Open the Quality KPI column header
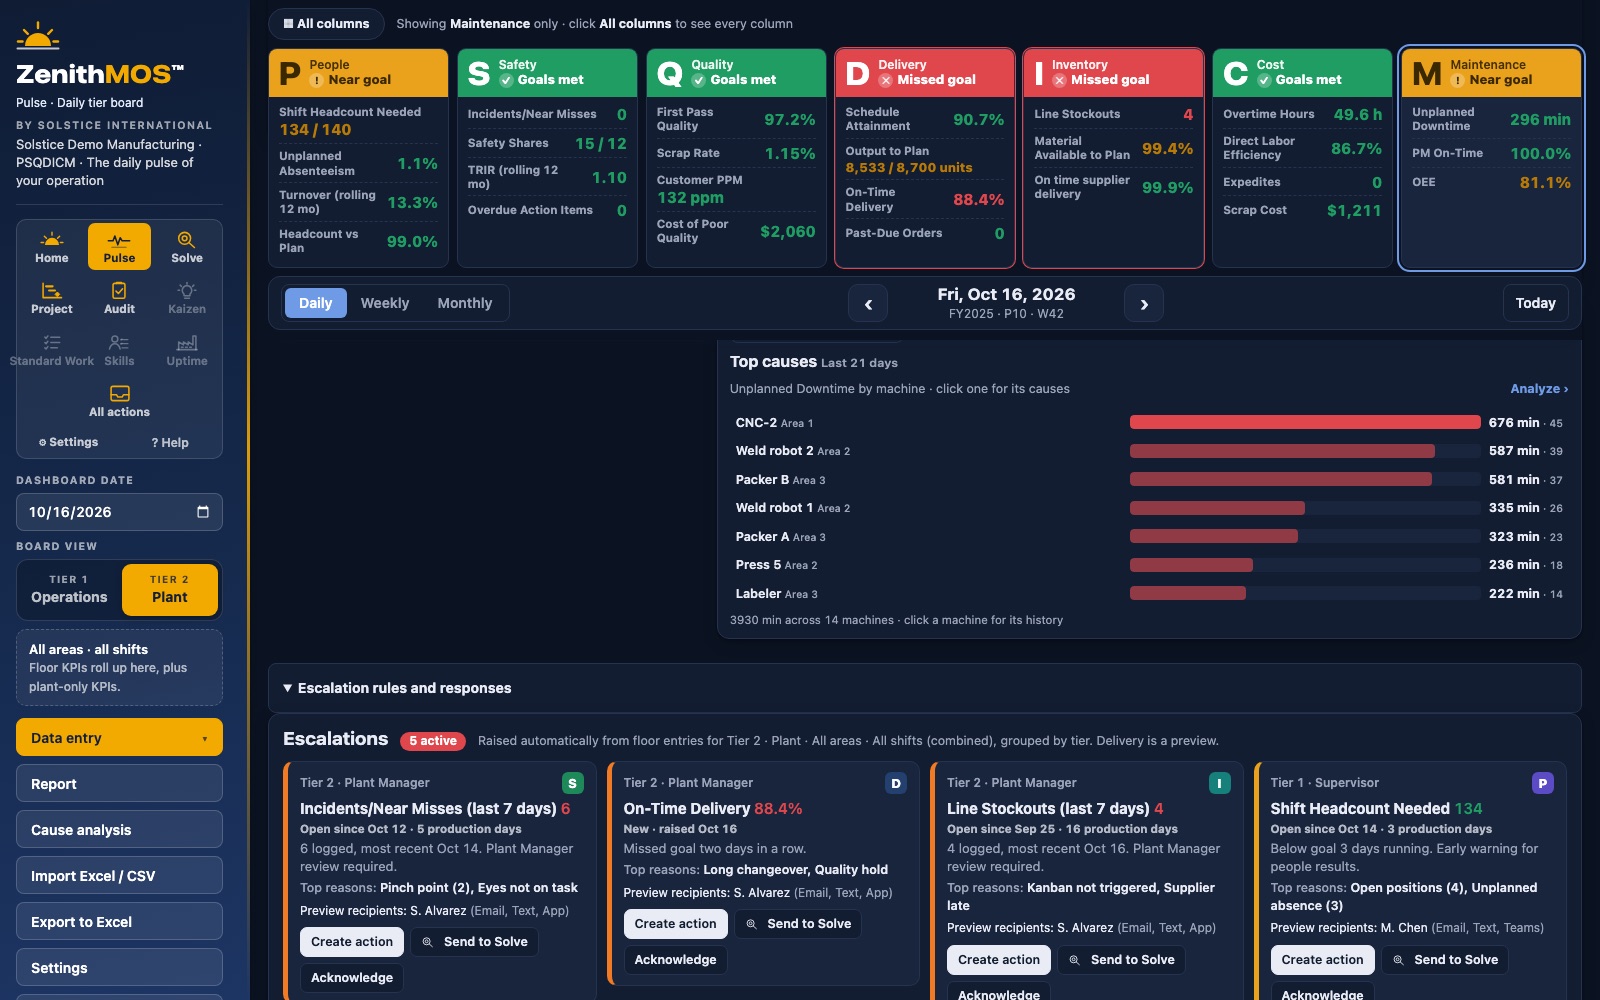The width and height of the screenshot is (1600, 1000). (x=736, y=73)
